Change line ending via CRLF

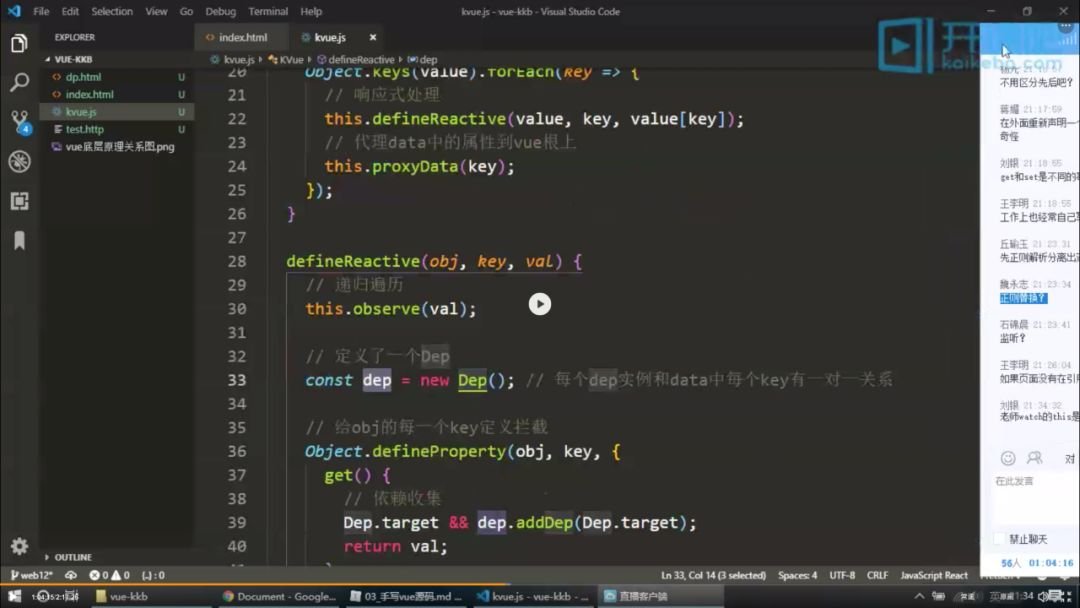[x=877, y=575]
